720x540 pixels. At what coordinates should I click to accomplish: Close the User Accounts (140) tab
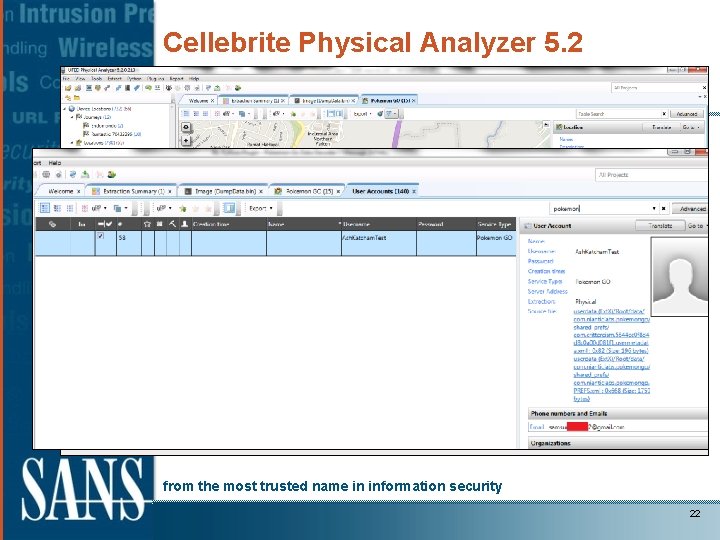[x=414, y=191]
